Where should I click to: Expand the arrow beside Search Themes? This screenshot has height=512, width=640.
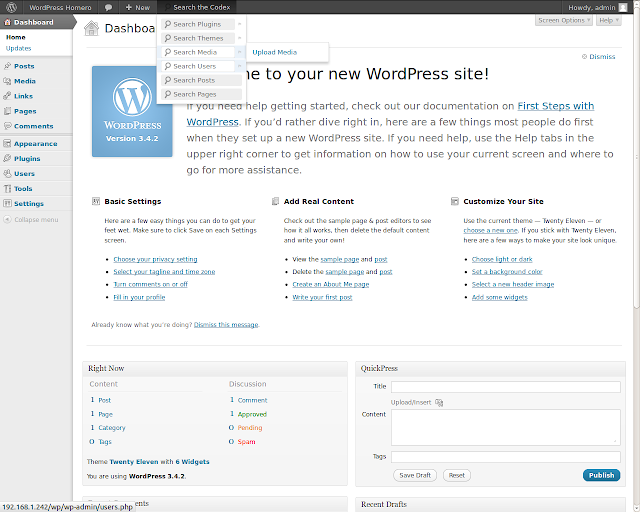[240, 38]
